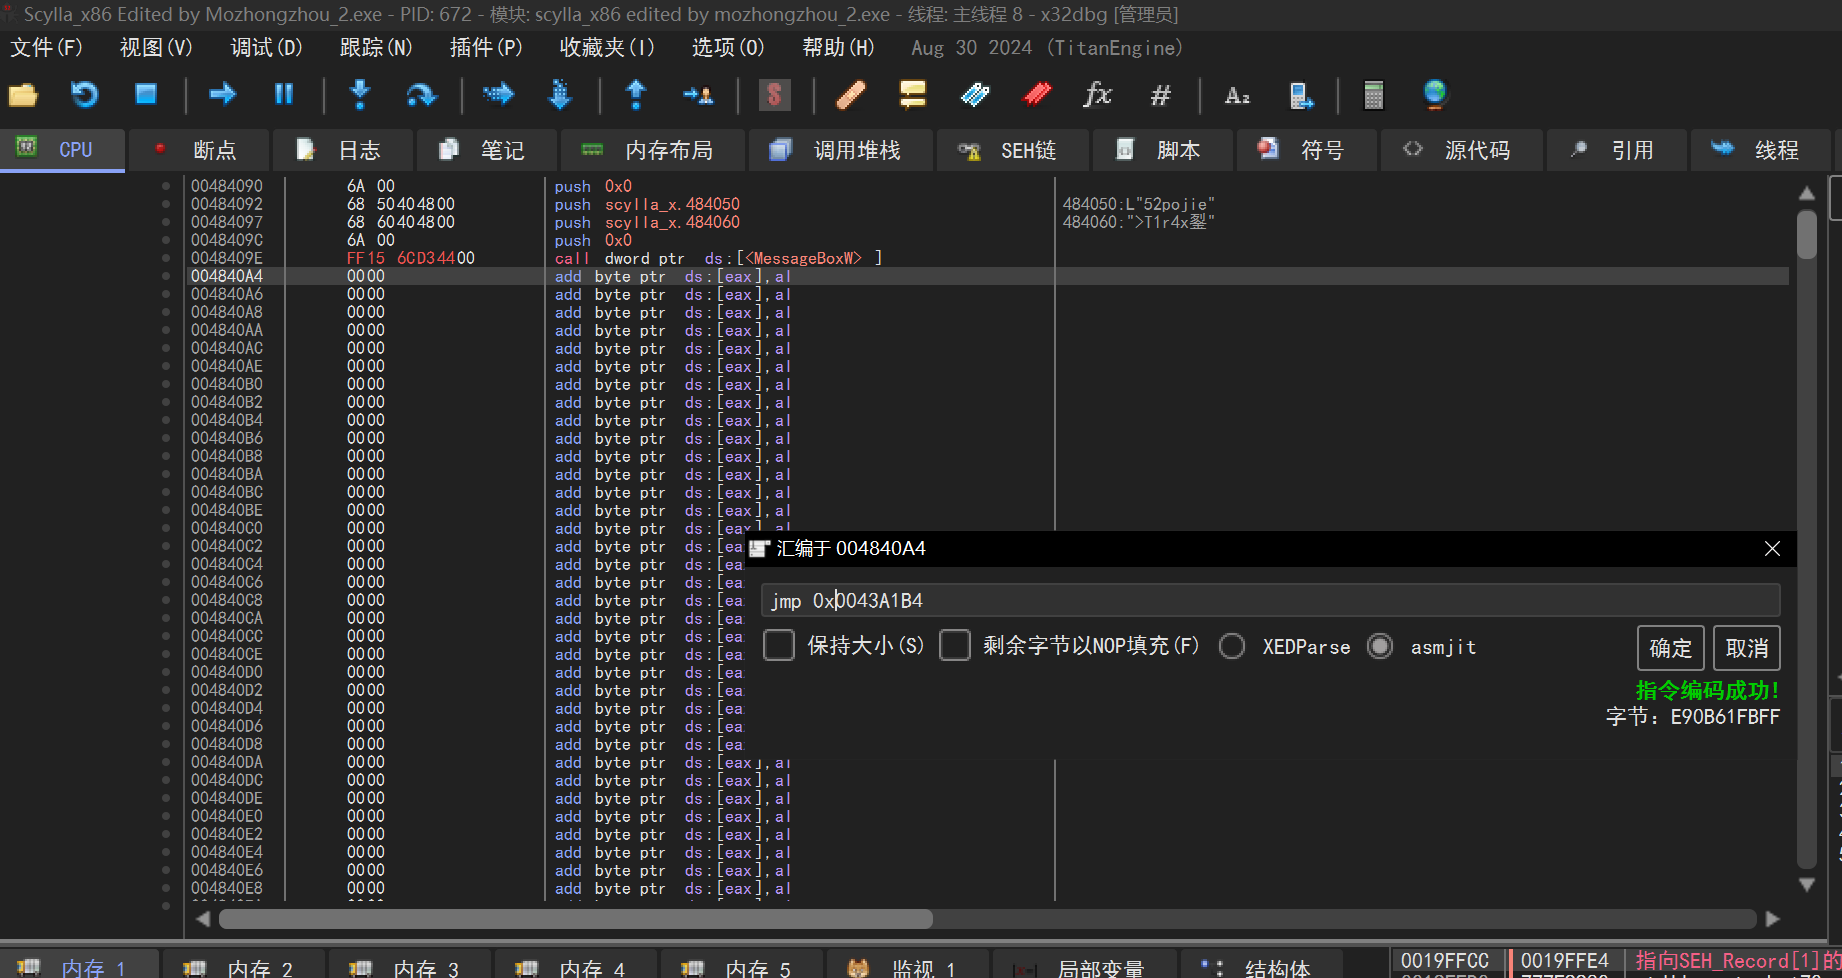Open the 跟踪(N) menu
This screenshot has width=1842, height=978.
click(x=376, y=47)
